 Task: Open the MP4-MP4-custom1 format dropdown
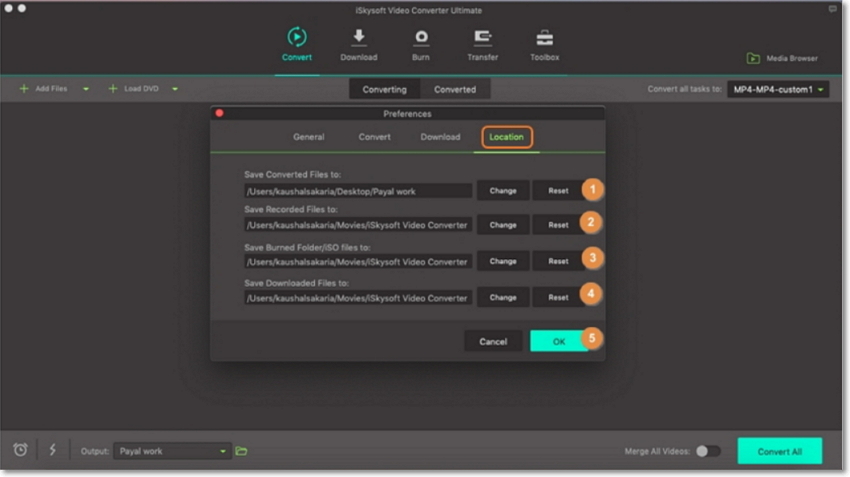click(x=778, y=89)
